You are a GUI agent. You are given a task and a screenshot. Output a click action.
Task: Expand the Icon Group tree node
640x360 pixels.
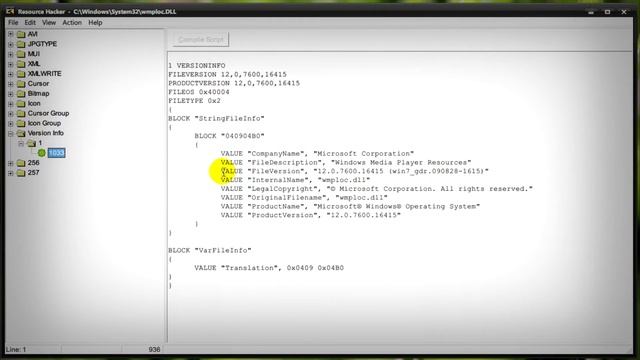[11, 123]
